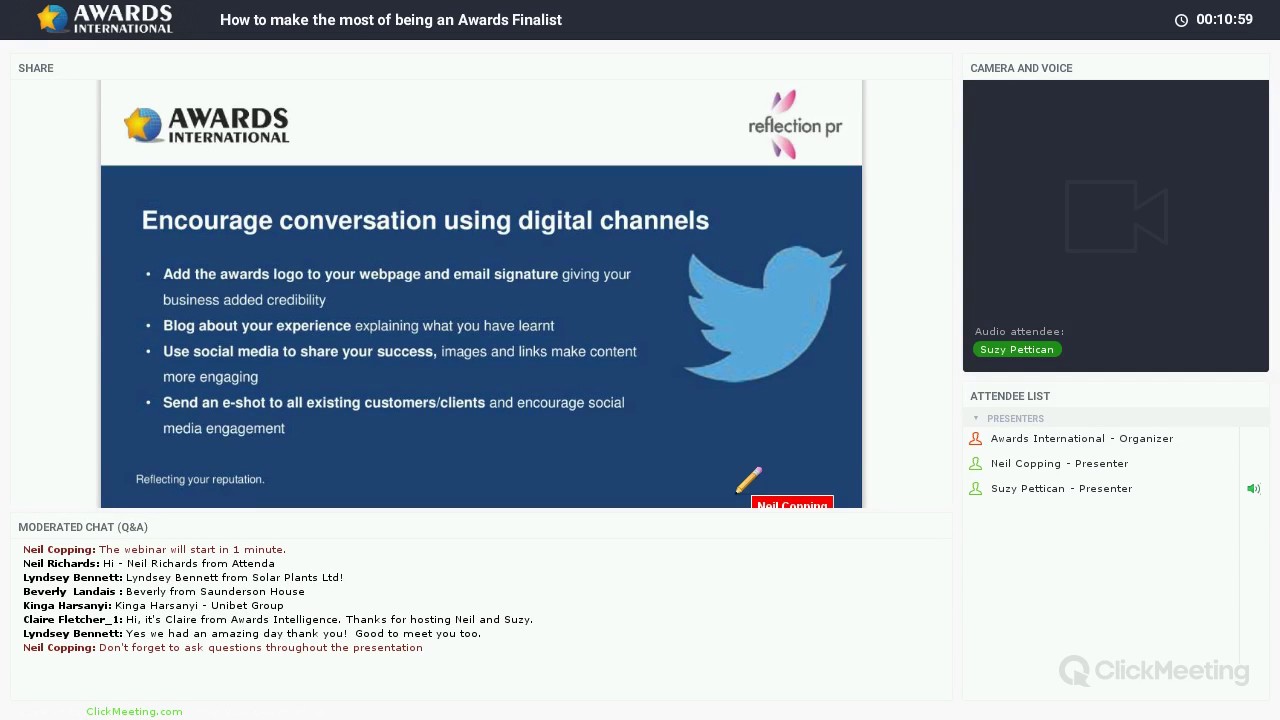This screenshot has height=720, width=1280.
Task: Select Neil Copping - Presenter row
Action: pyautogui.click(x=1100, y=463)
